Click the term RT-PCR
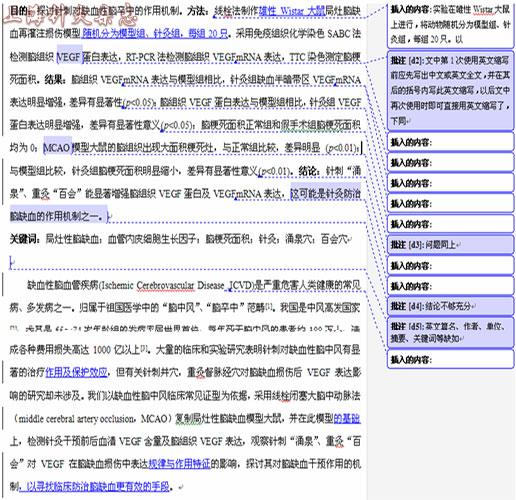The height and width of the screenshot is (500, 516). (140, 57)
